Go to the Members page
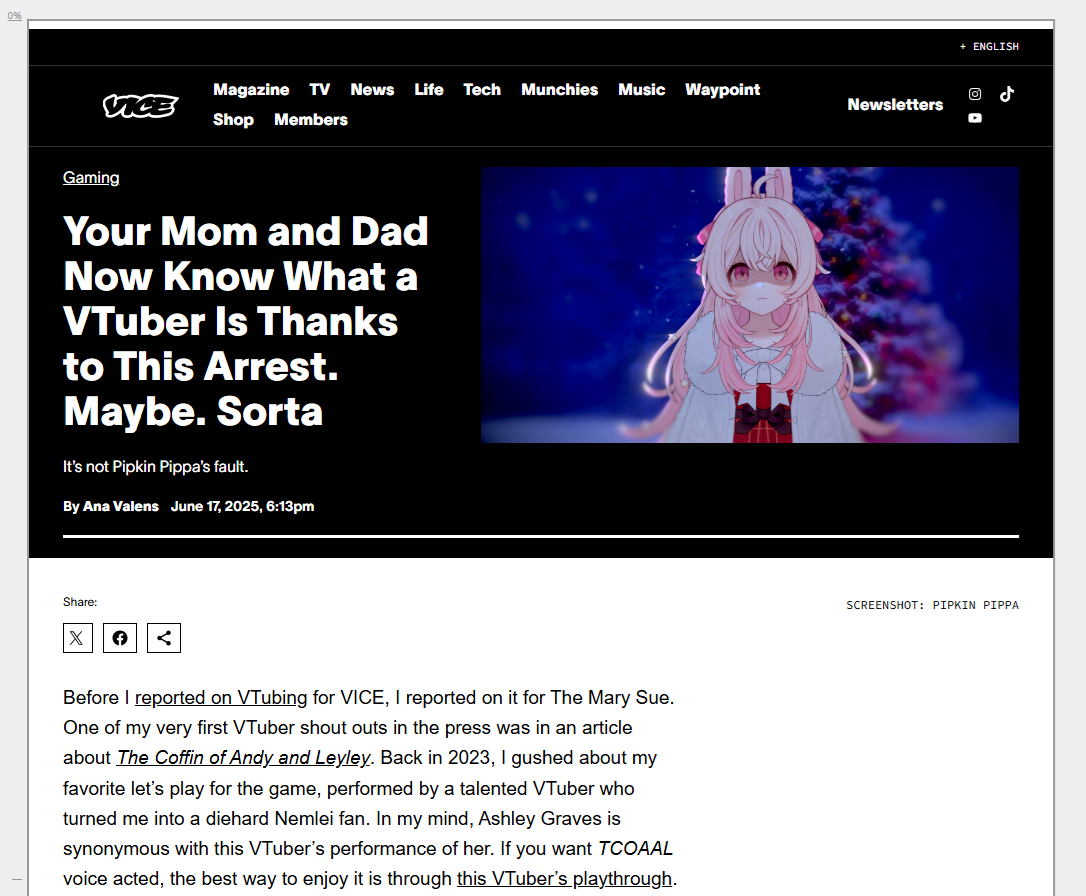Image resolution: width=1086 pixels, height=896 pixels. click(311, 120)
